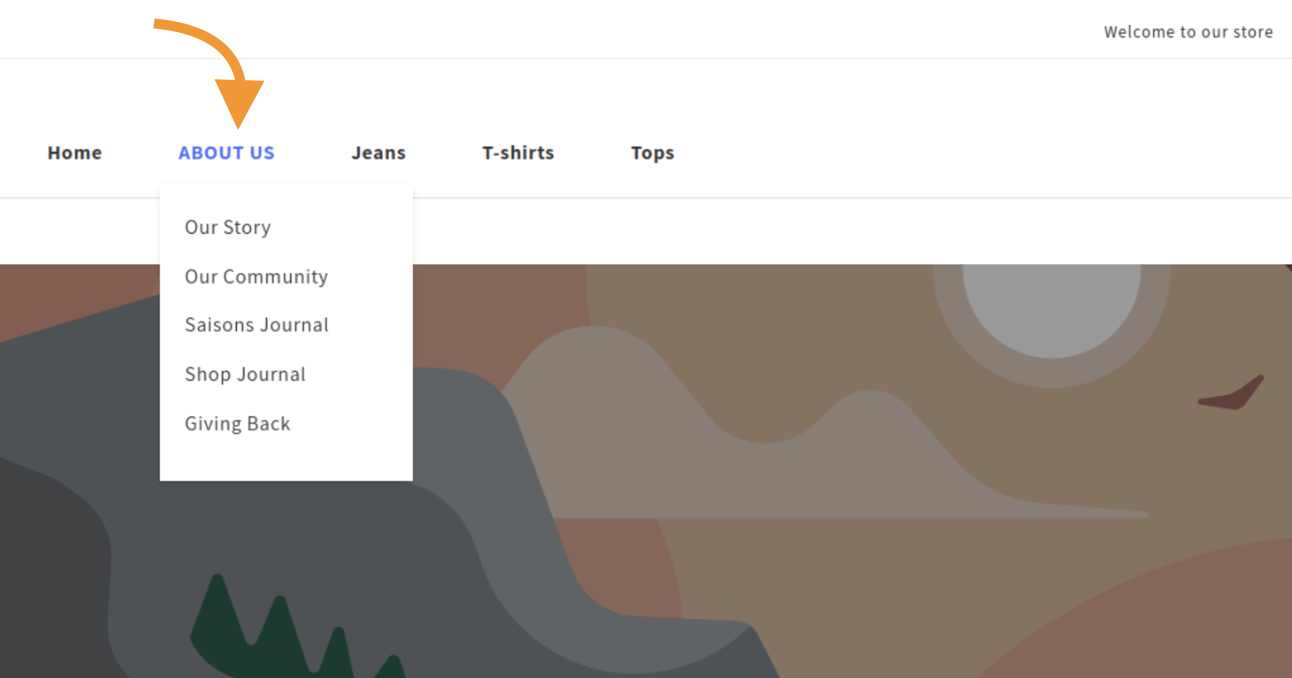The width and height of the screenshot is (1292, 678).
Task: Select the Tops category
Action: (x=652, y=153)
